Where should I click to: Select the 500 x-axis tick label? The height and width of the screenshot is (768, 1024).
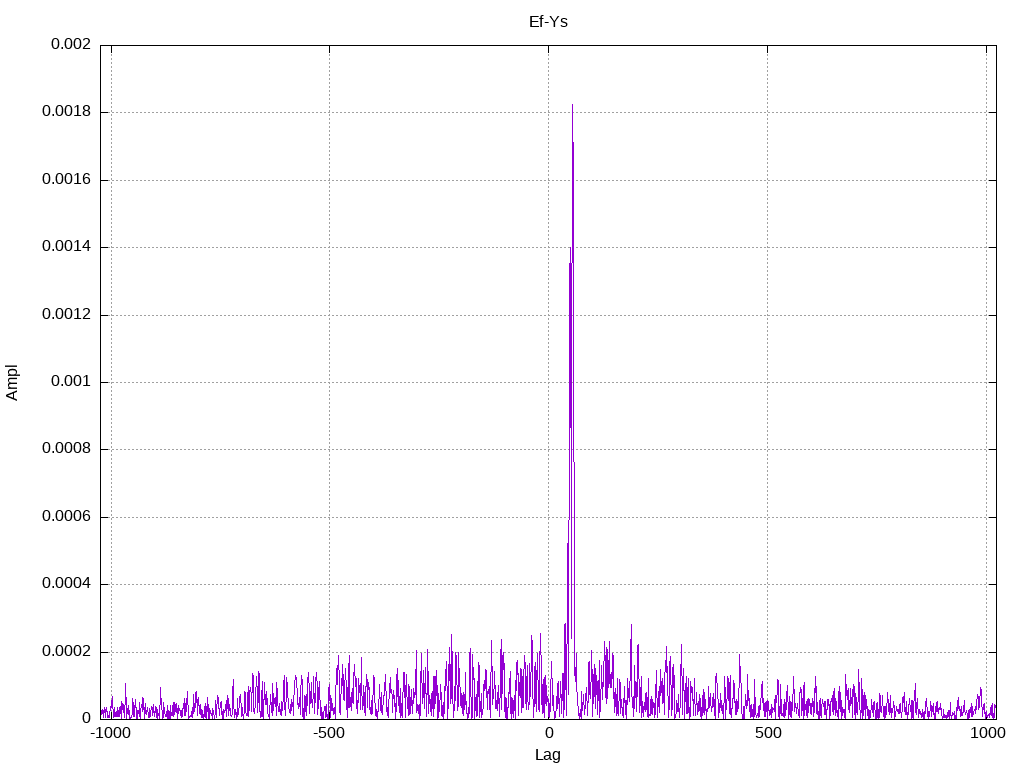point(768,733)
